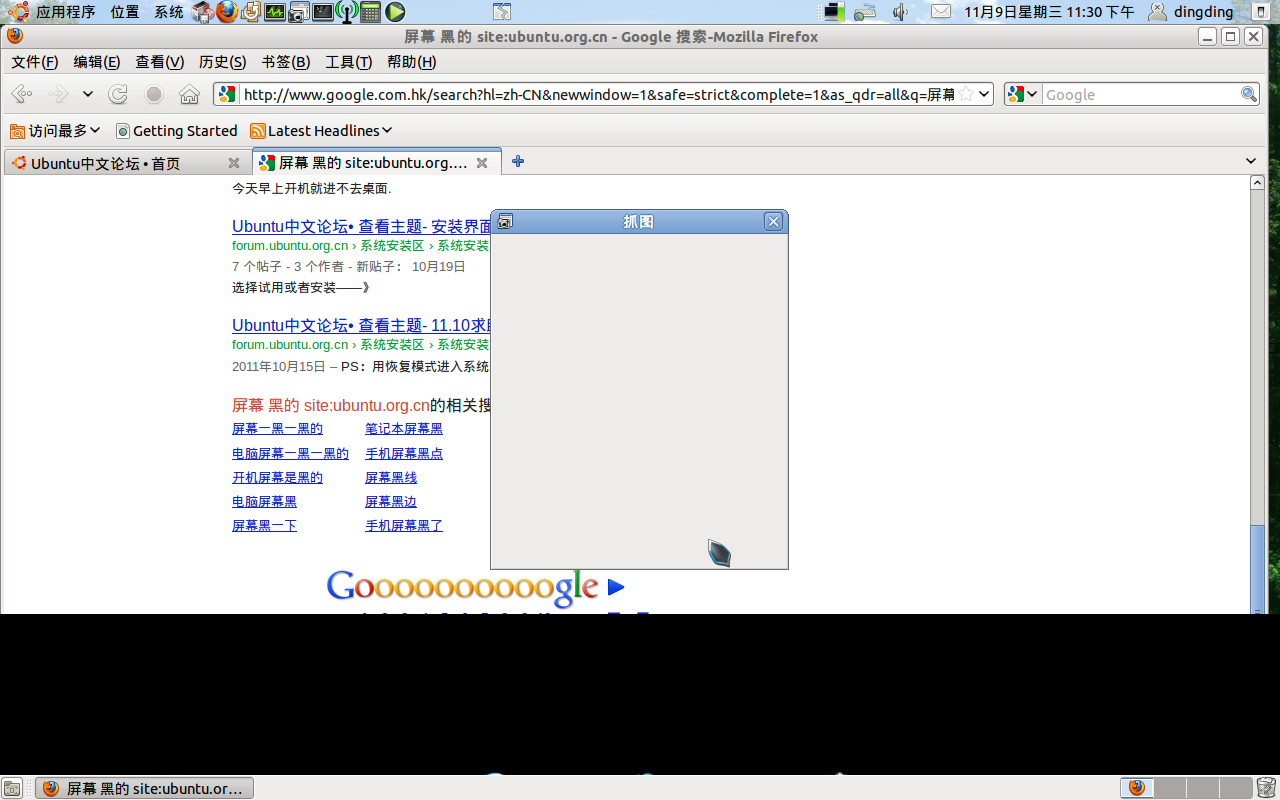Reload the page with refresh icon
1280x800 pixels.
[118, 94]
